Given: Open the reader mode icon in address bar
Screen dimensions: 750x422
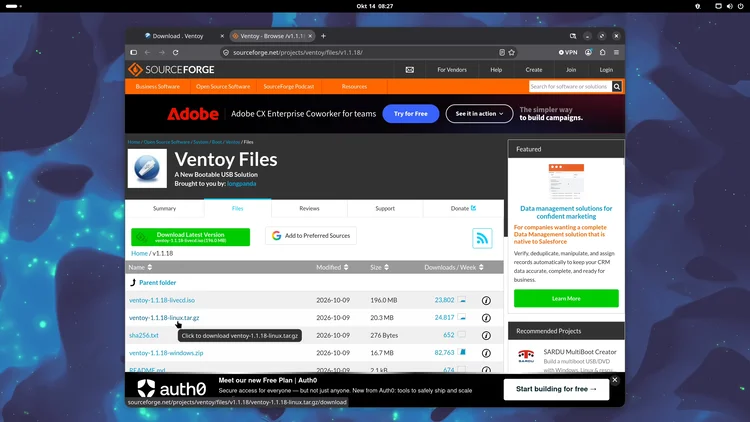Looking at the screenshot, I should (502, 53).
